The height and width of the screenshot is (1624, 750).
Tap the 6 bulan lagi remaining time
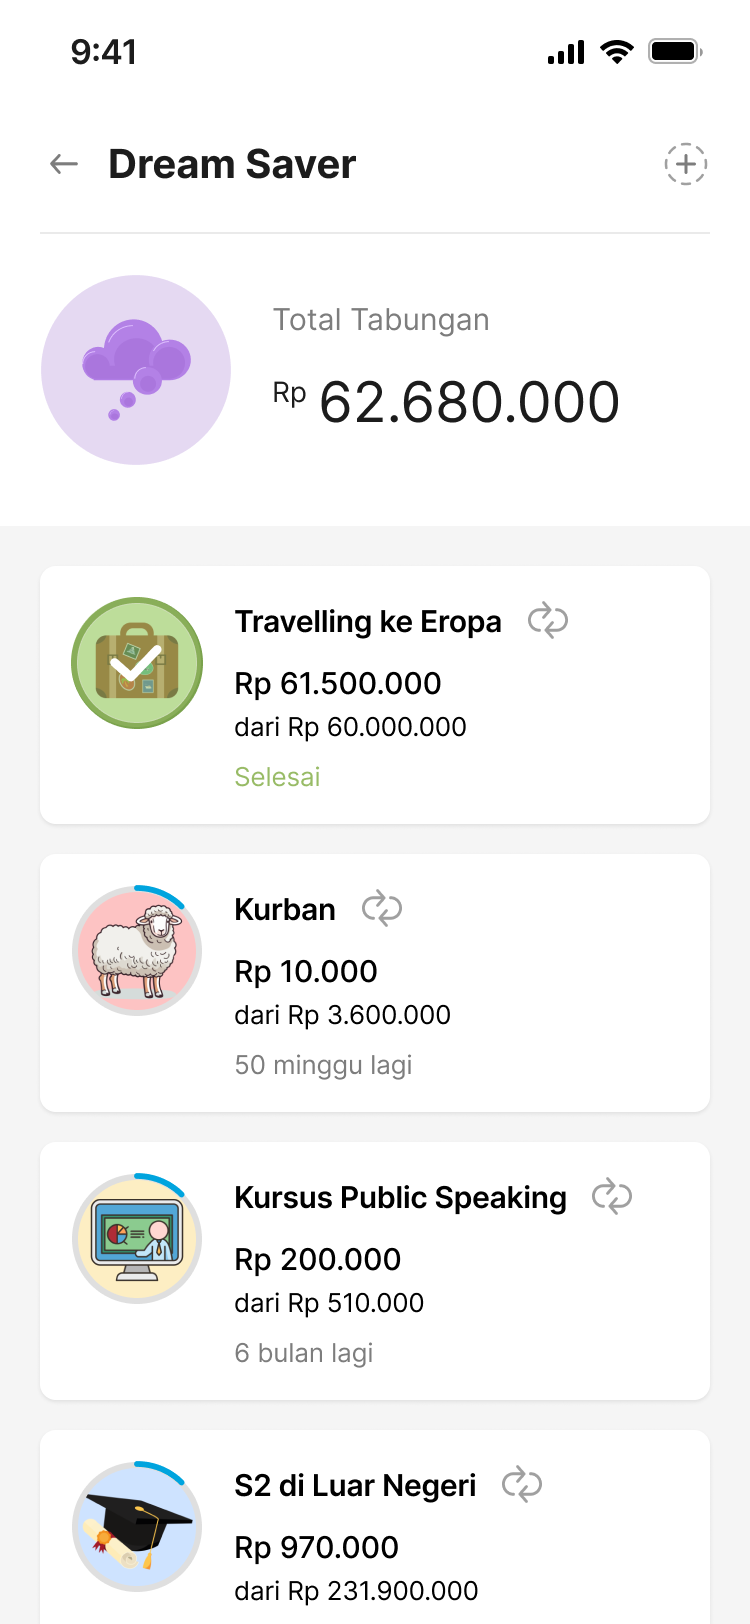click(x=303, y=1353)
